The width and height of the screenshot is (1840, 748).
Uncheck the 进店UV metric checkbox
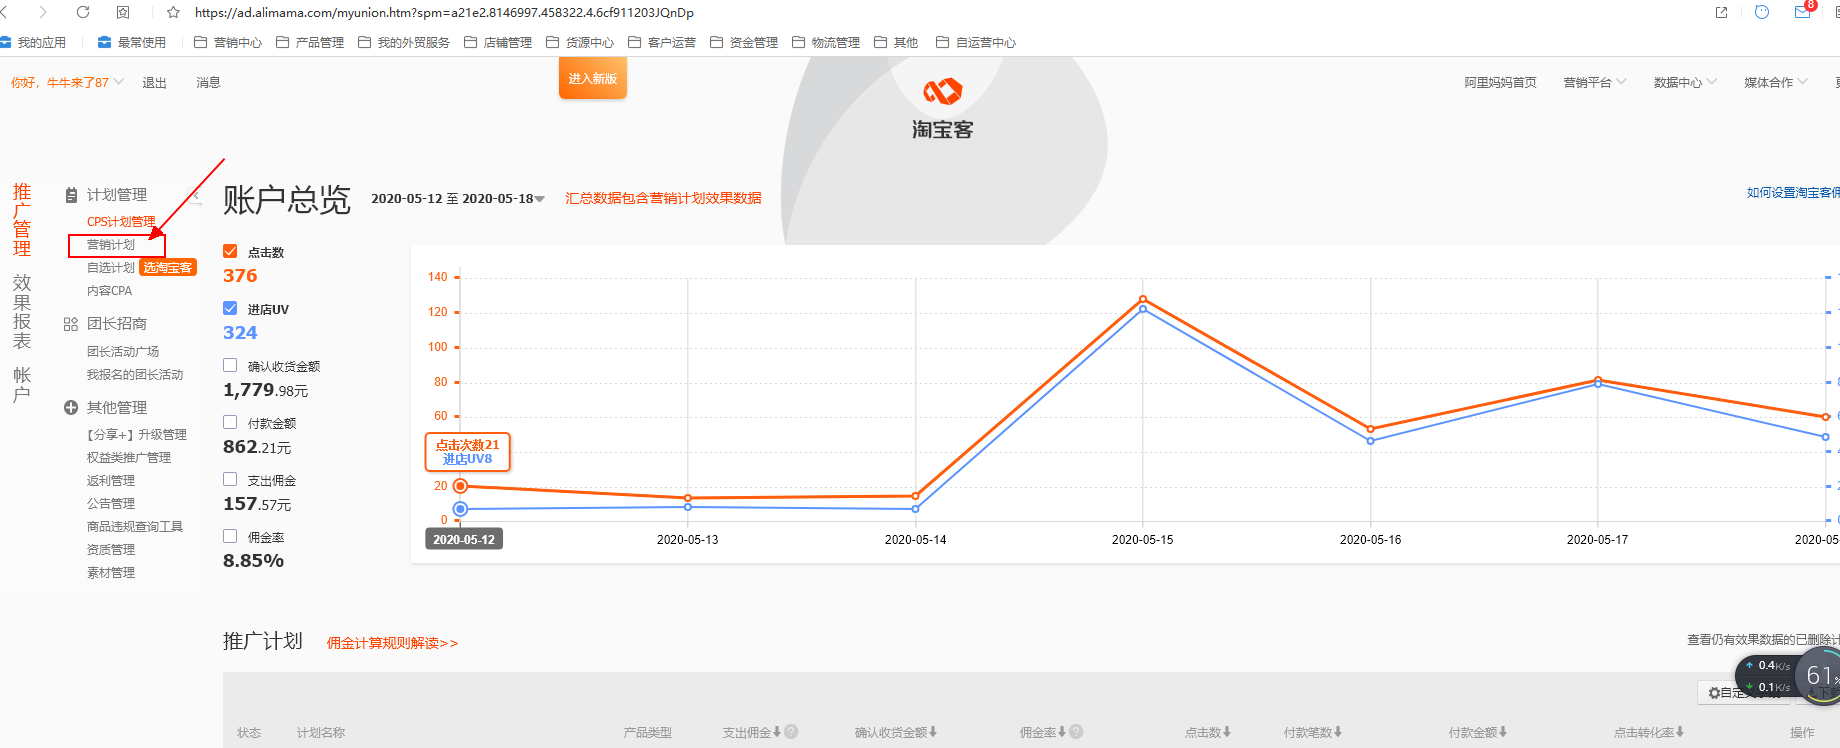[x=230, y=308]
